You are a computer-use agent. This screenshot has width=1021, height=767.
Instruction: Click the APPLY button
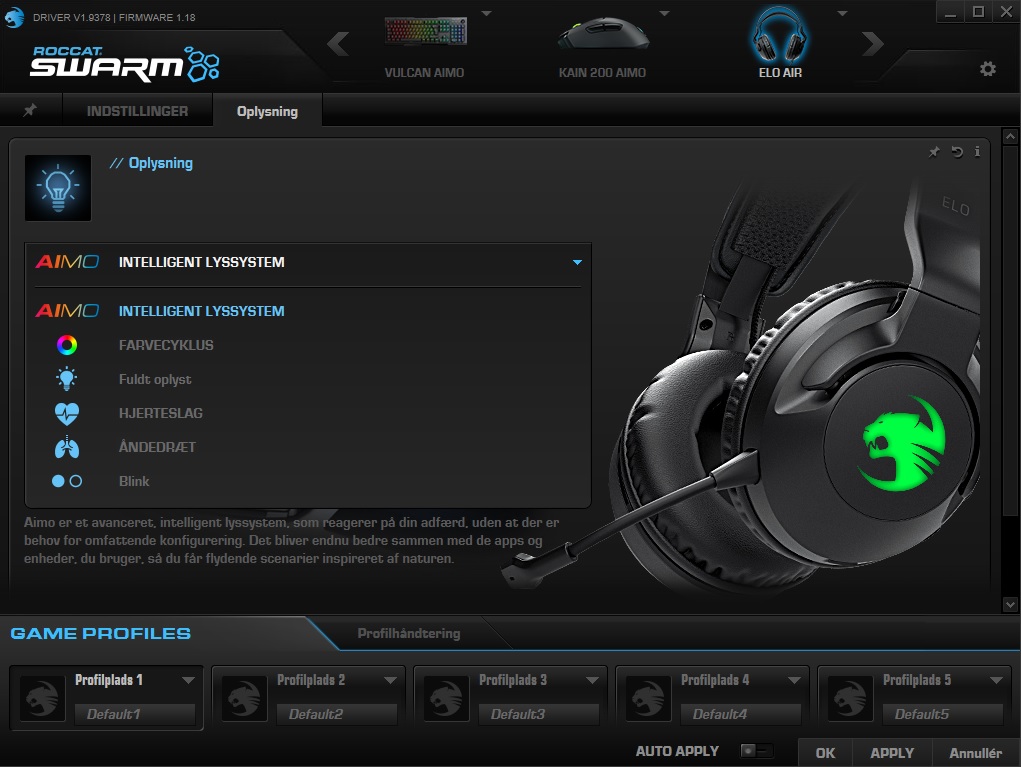892,753
